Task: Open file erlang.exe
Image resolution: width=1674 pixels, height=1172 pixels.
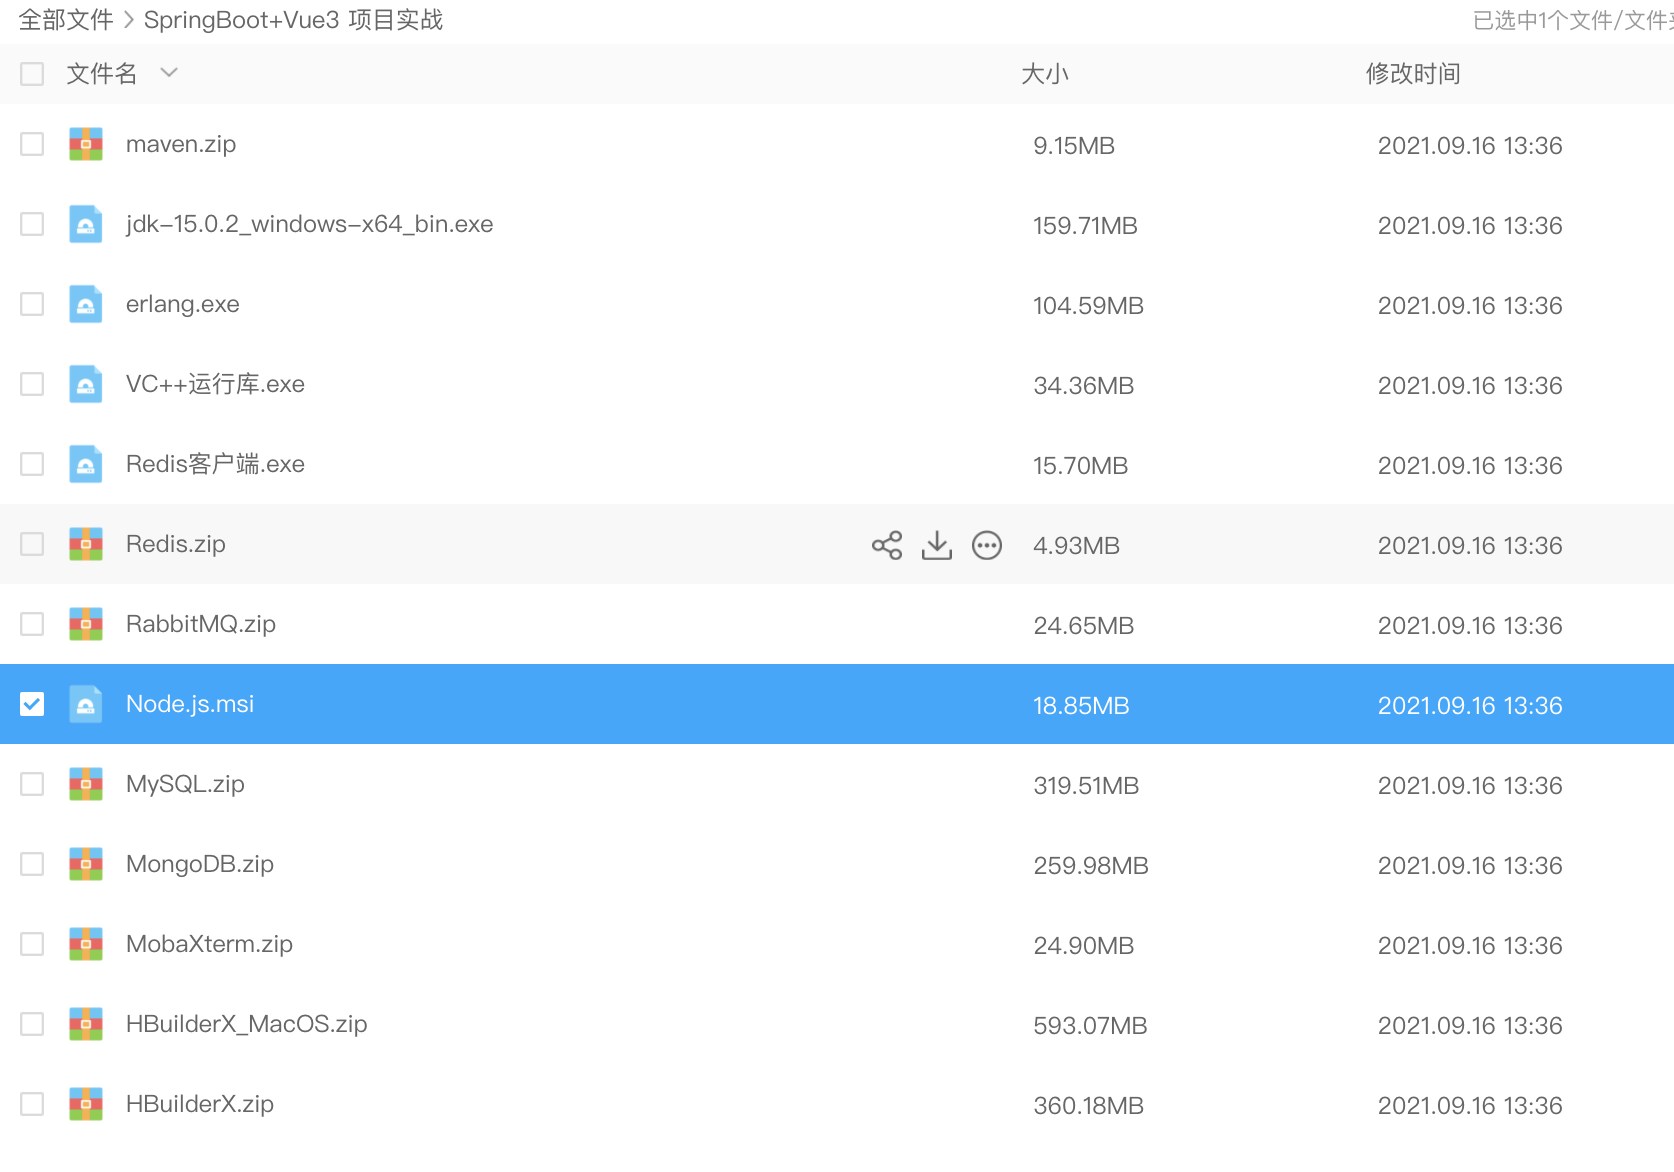Action: (183, 304)
